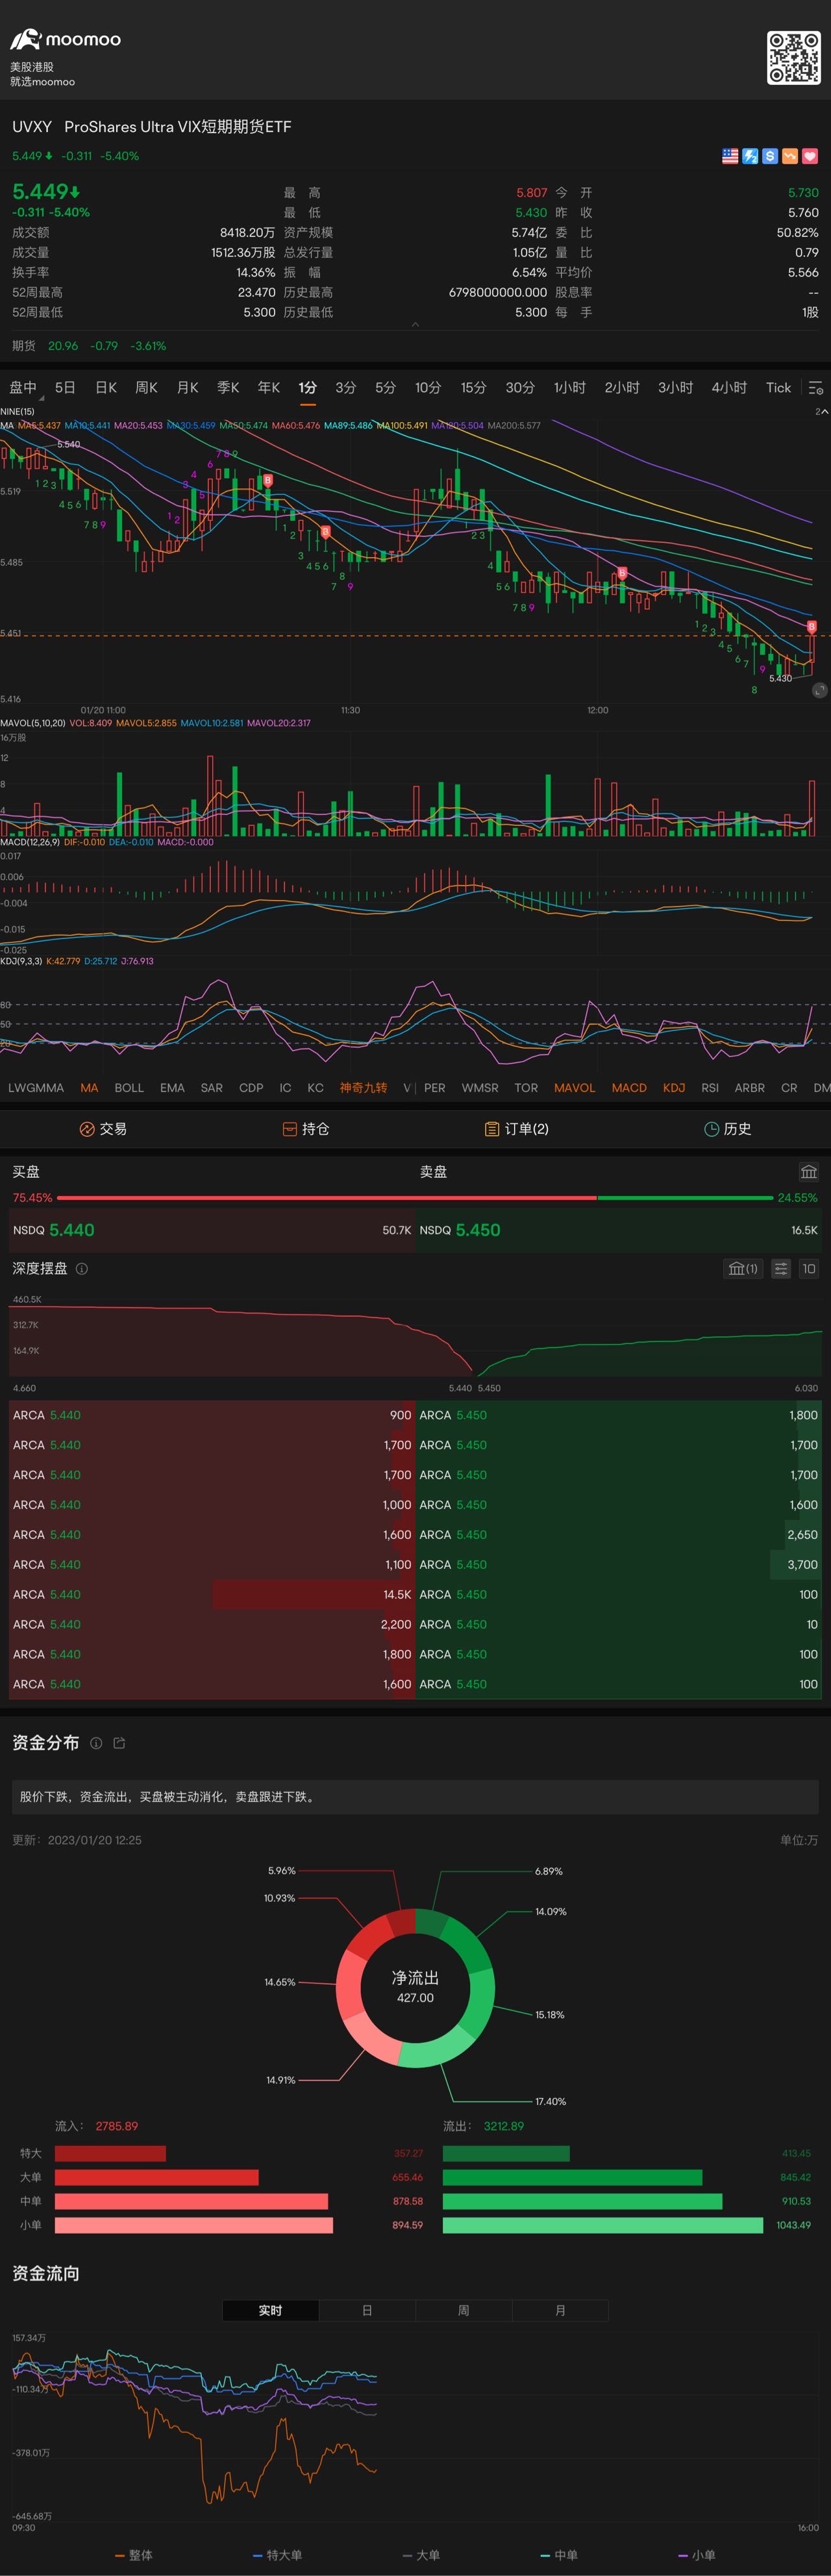The width and height of the screenshot is (831, 2576).
Task: Tap the bank icon beside 卖盘
Action: (809, 1171)
